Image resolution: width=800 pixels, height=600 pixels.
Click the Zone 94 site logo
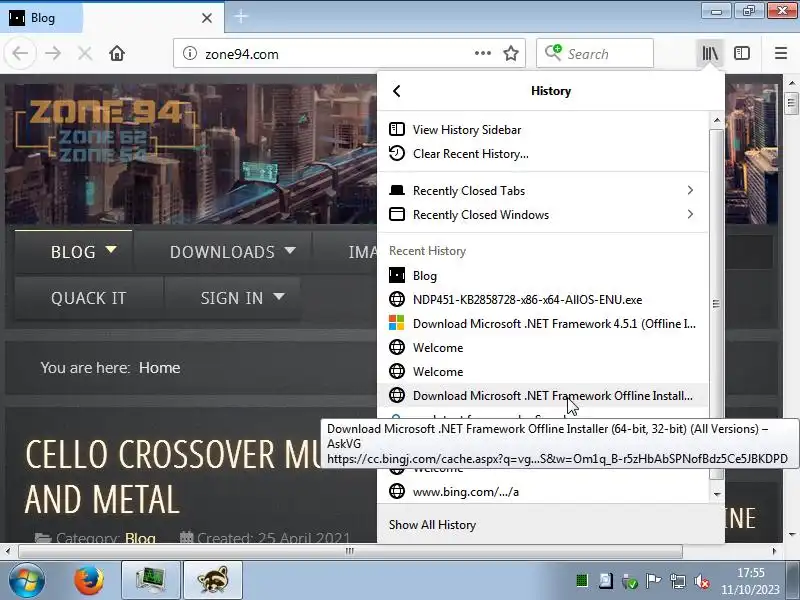(x=106, y=131)
